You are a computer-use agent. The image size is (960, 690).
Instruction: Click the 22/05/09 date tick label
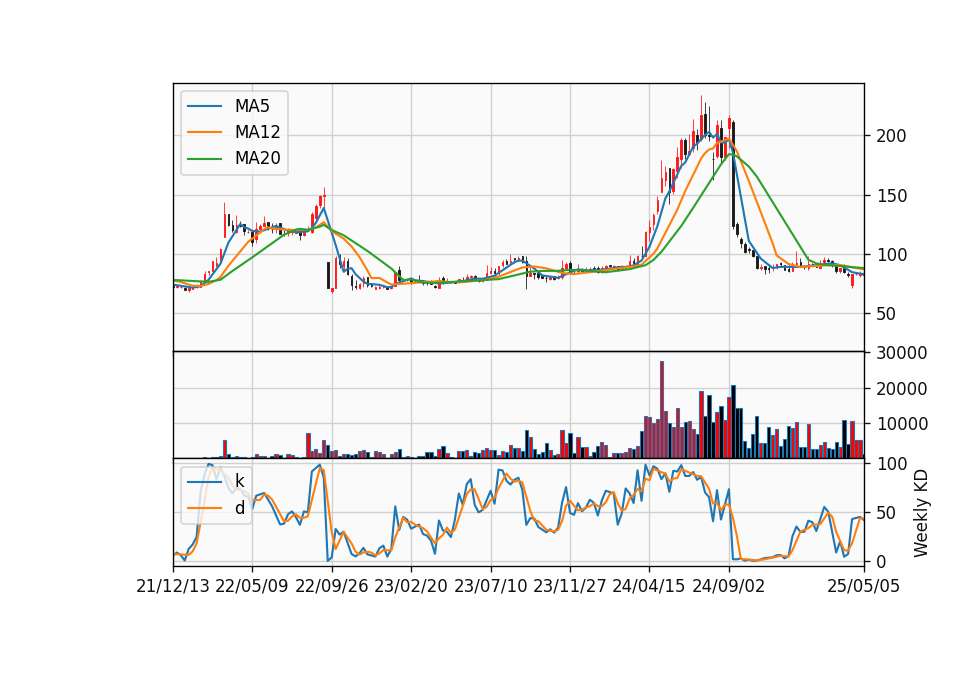coord(252,586)
